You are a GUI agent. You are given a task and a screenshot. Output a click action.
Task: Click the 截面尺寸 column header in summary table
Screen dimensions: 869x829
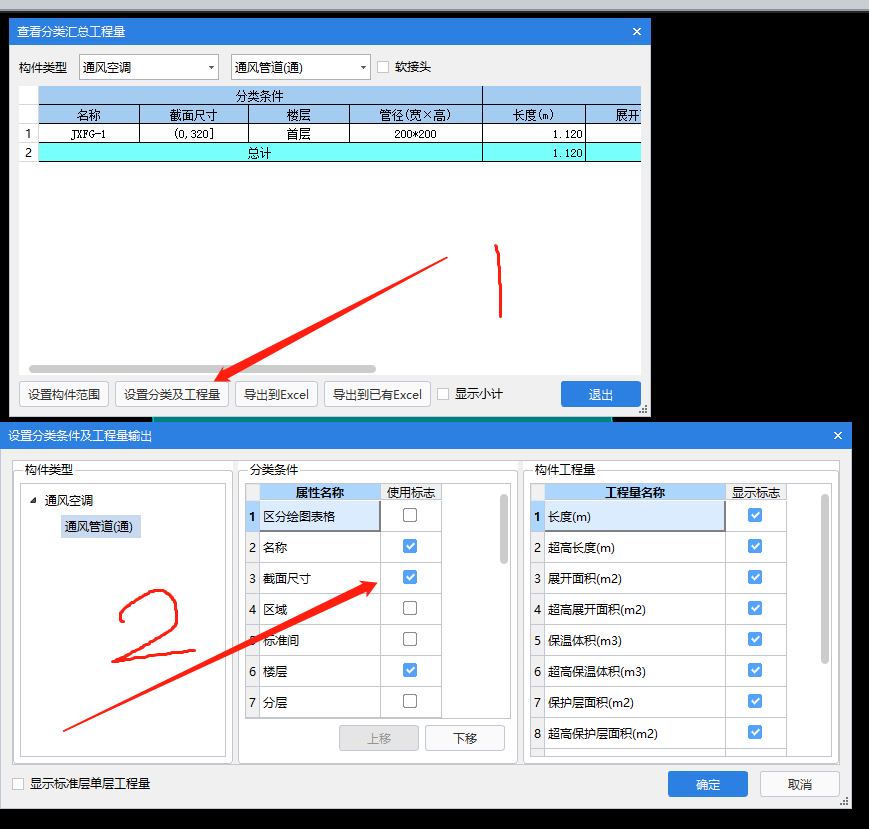[193, 115]
